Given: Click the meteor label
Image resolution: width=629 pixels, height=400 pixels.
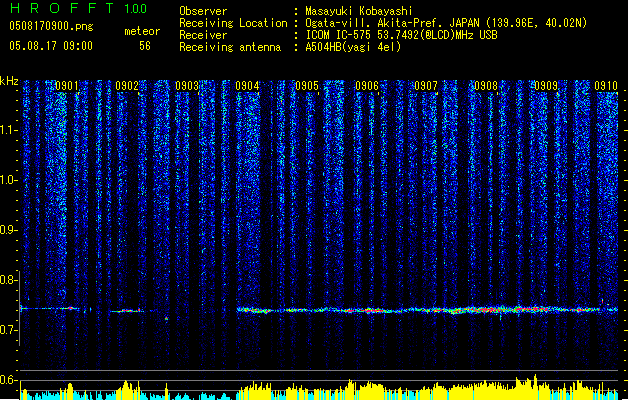Looking at the screenshot, I should tap(142, 31).
